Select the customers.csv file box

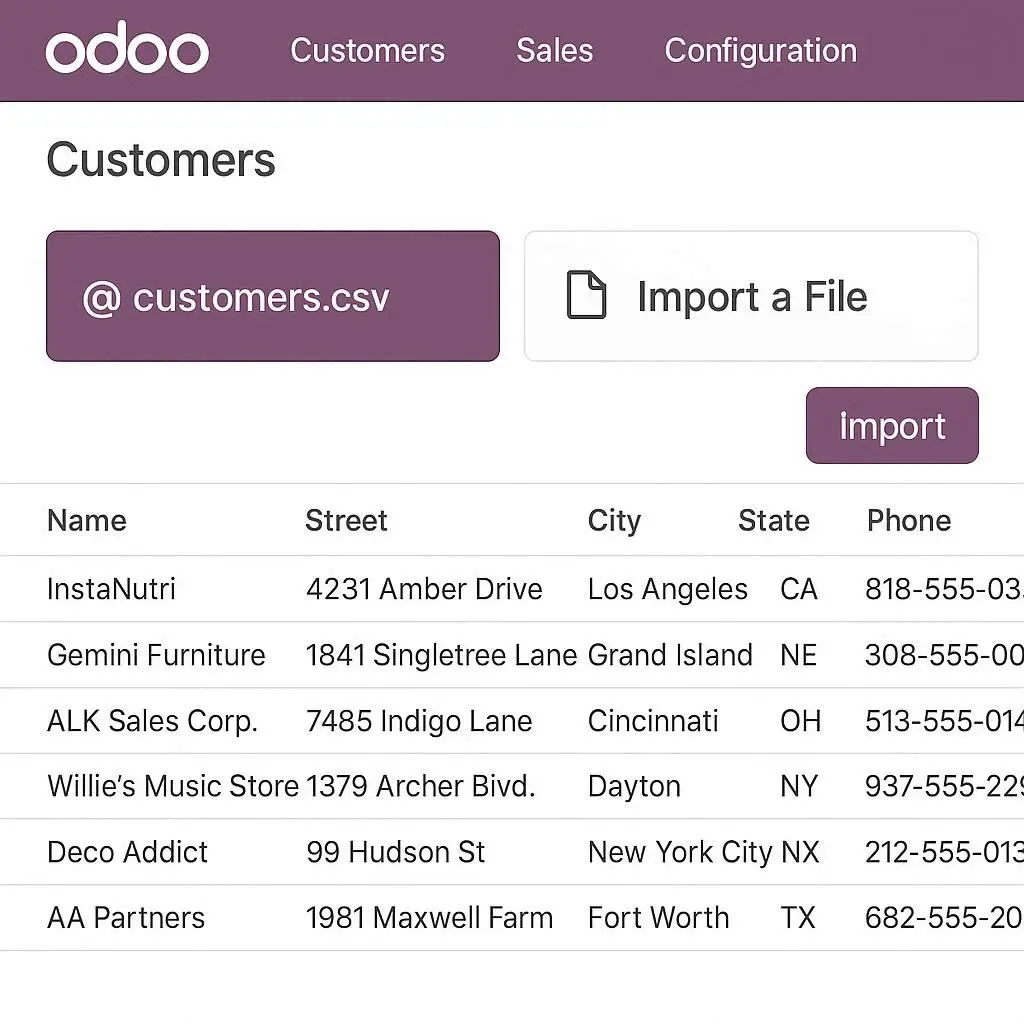click(272, 296)
